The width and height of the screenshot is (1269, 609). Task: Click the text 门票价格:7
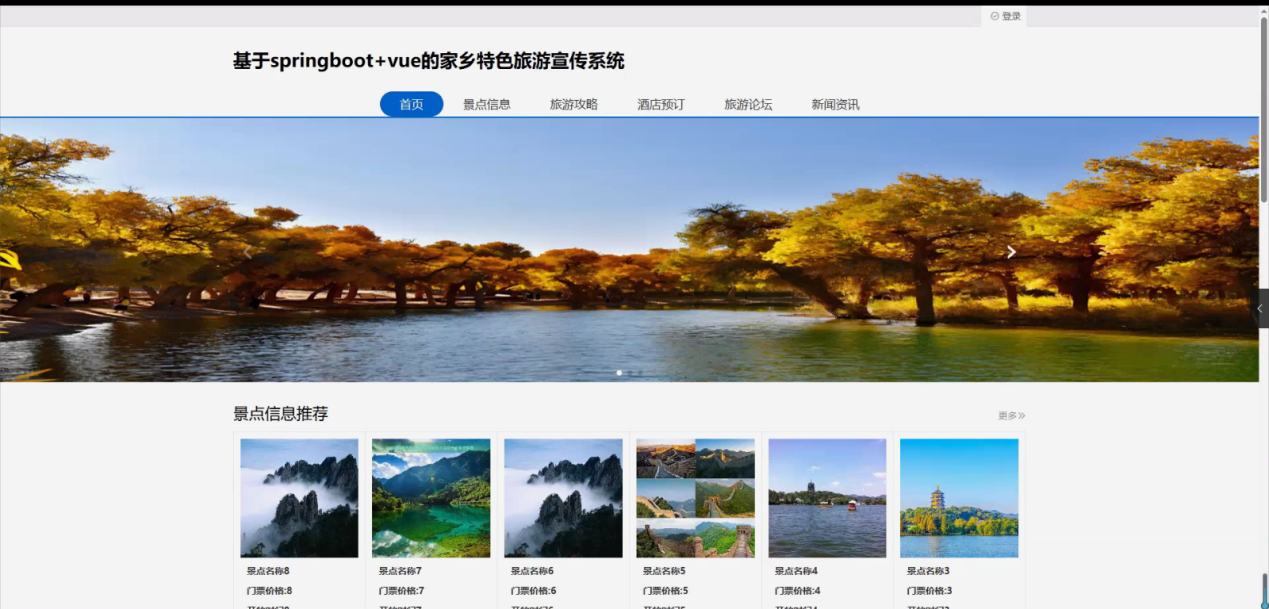coord(401,591)
